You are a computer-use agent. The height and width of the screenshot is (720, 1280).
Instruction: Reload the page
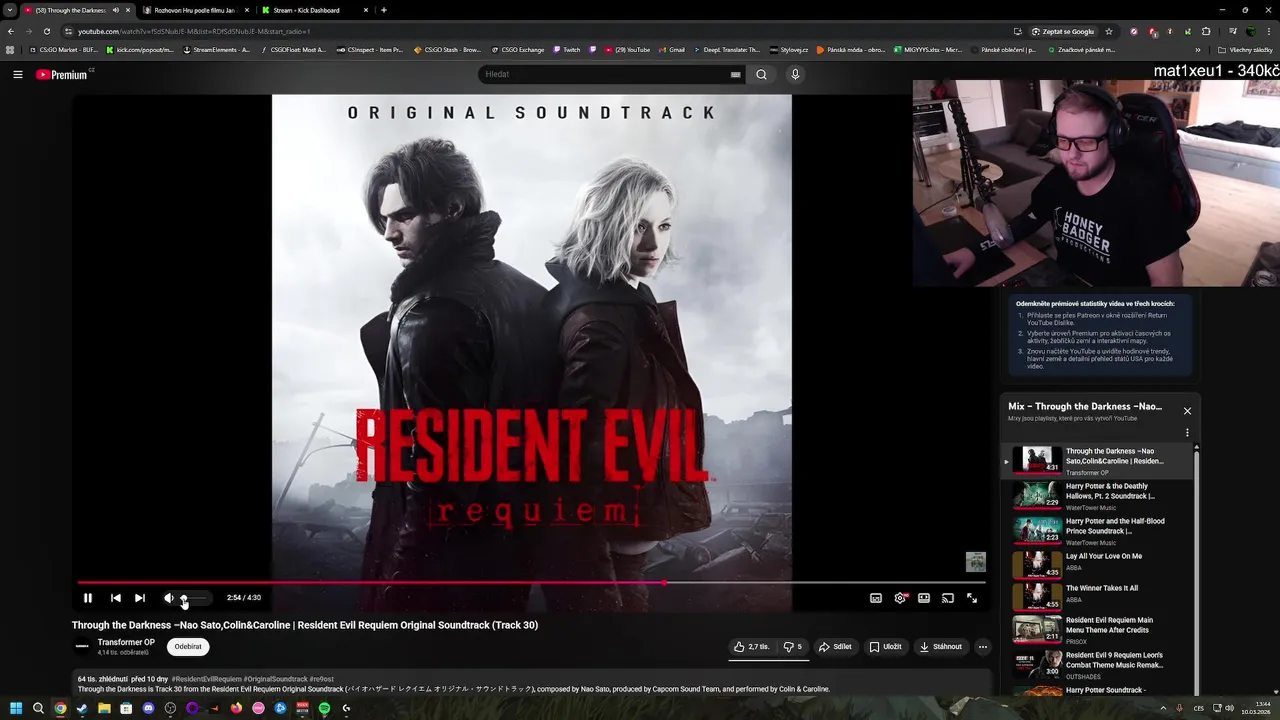(46, 31)
